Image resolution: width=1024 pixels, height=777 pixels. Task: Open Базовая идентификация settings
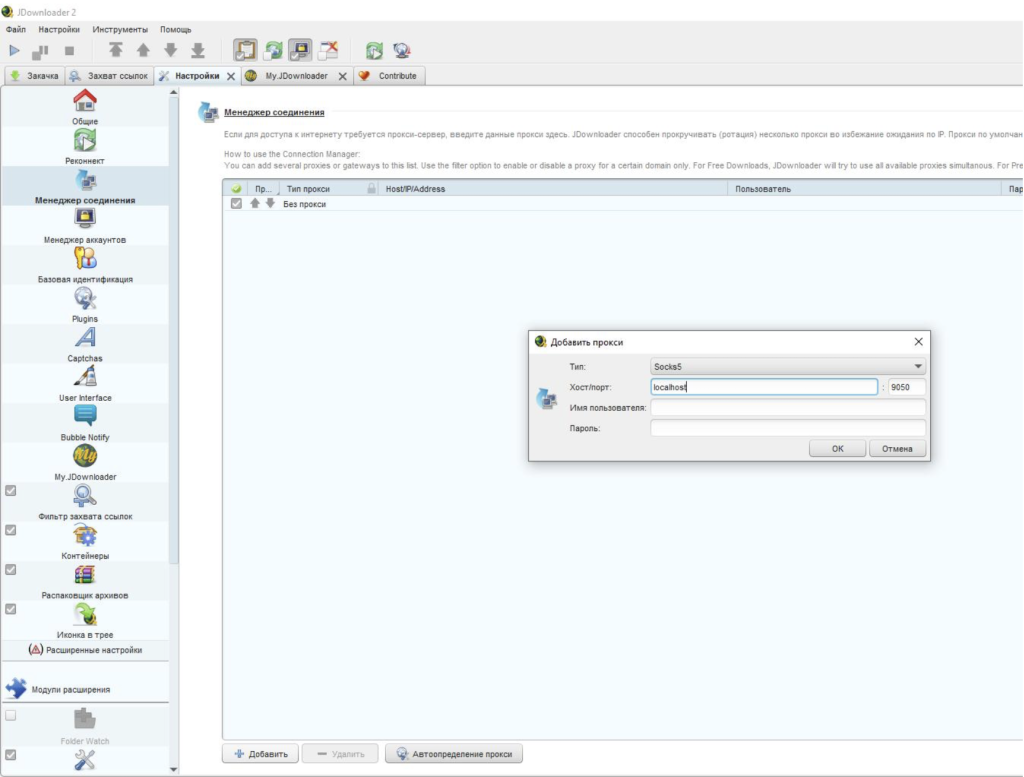pyautogui.click(x=85, y=265)
